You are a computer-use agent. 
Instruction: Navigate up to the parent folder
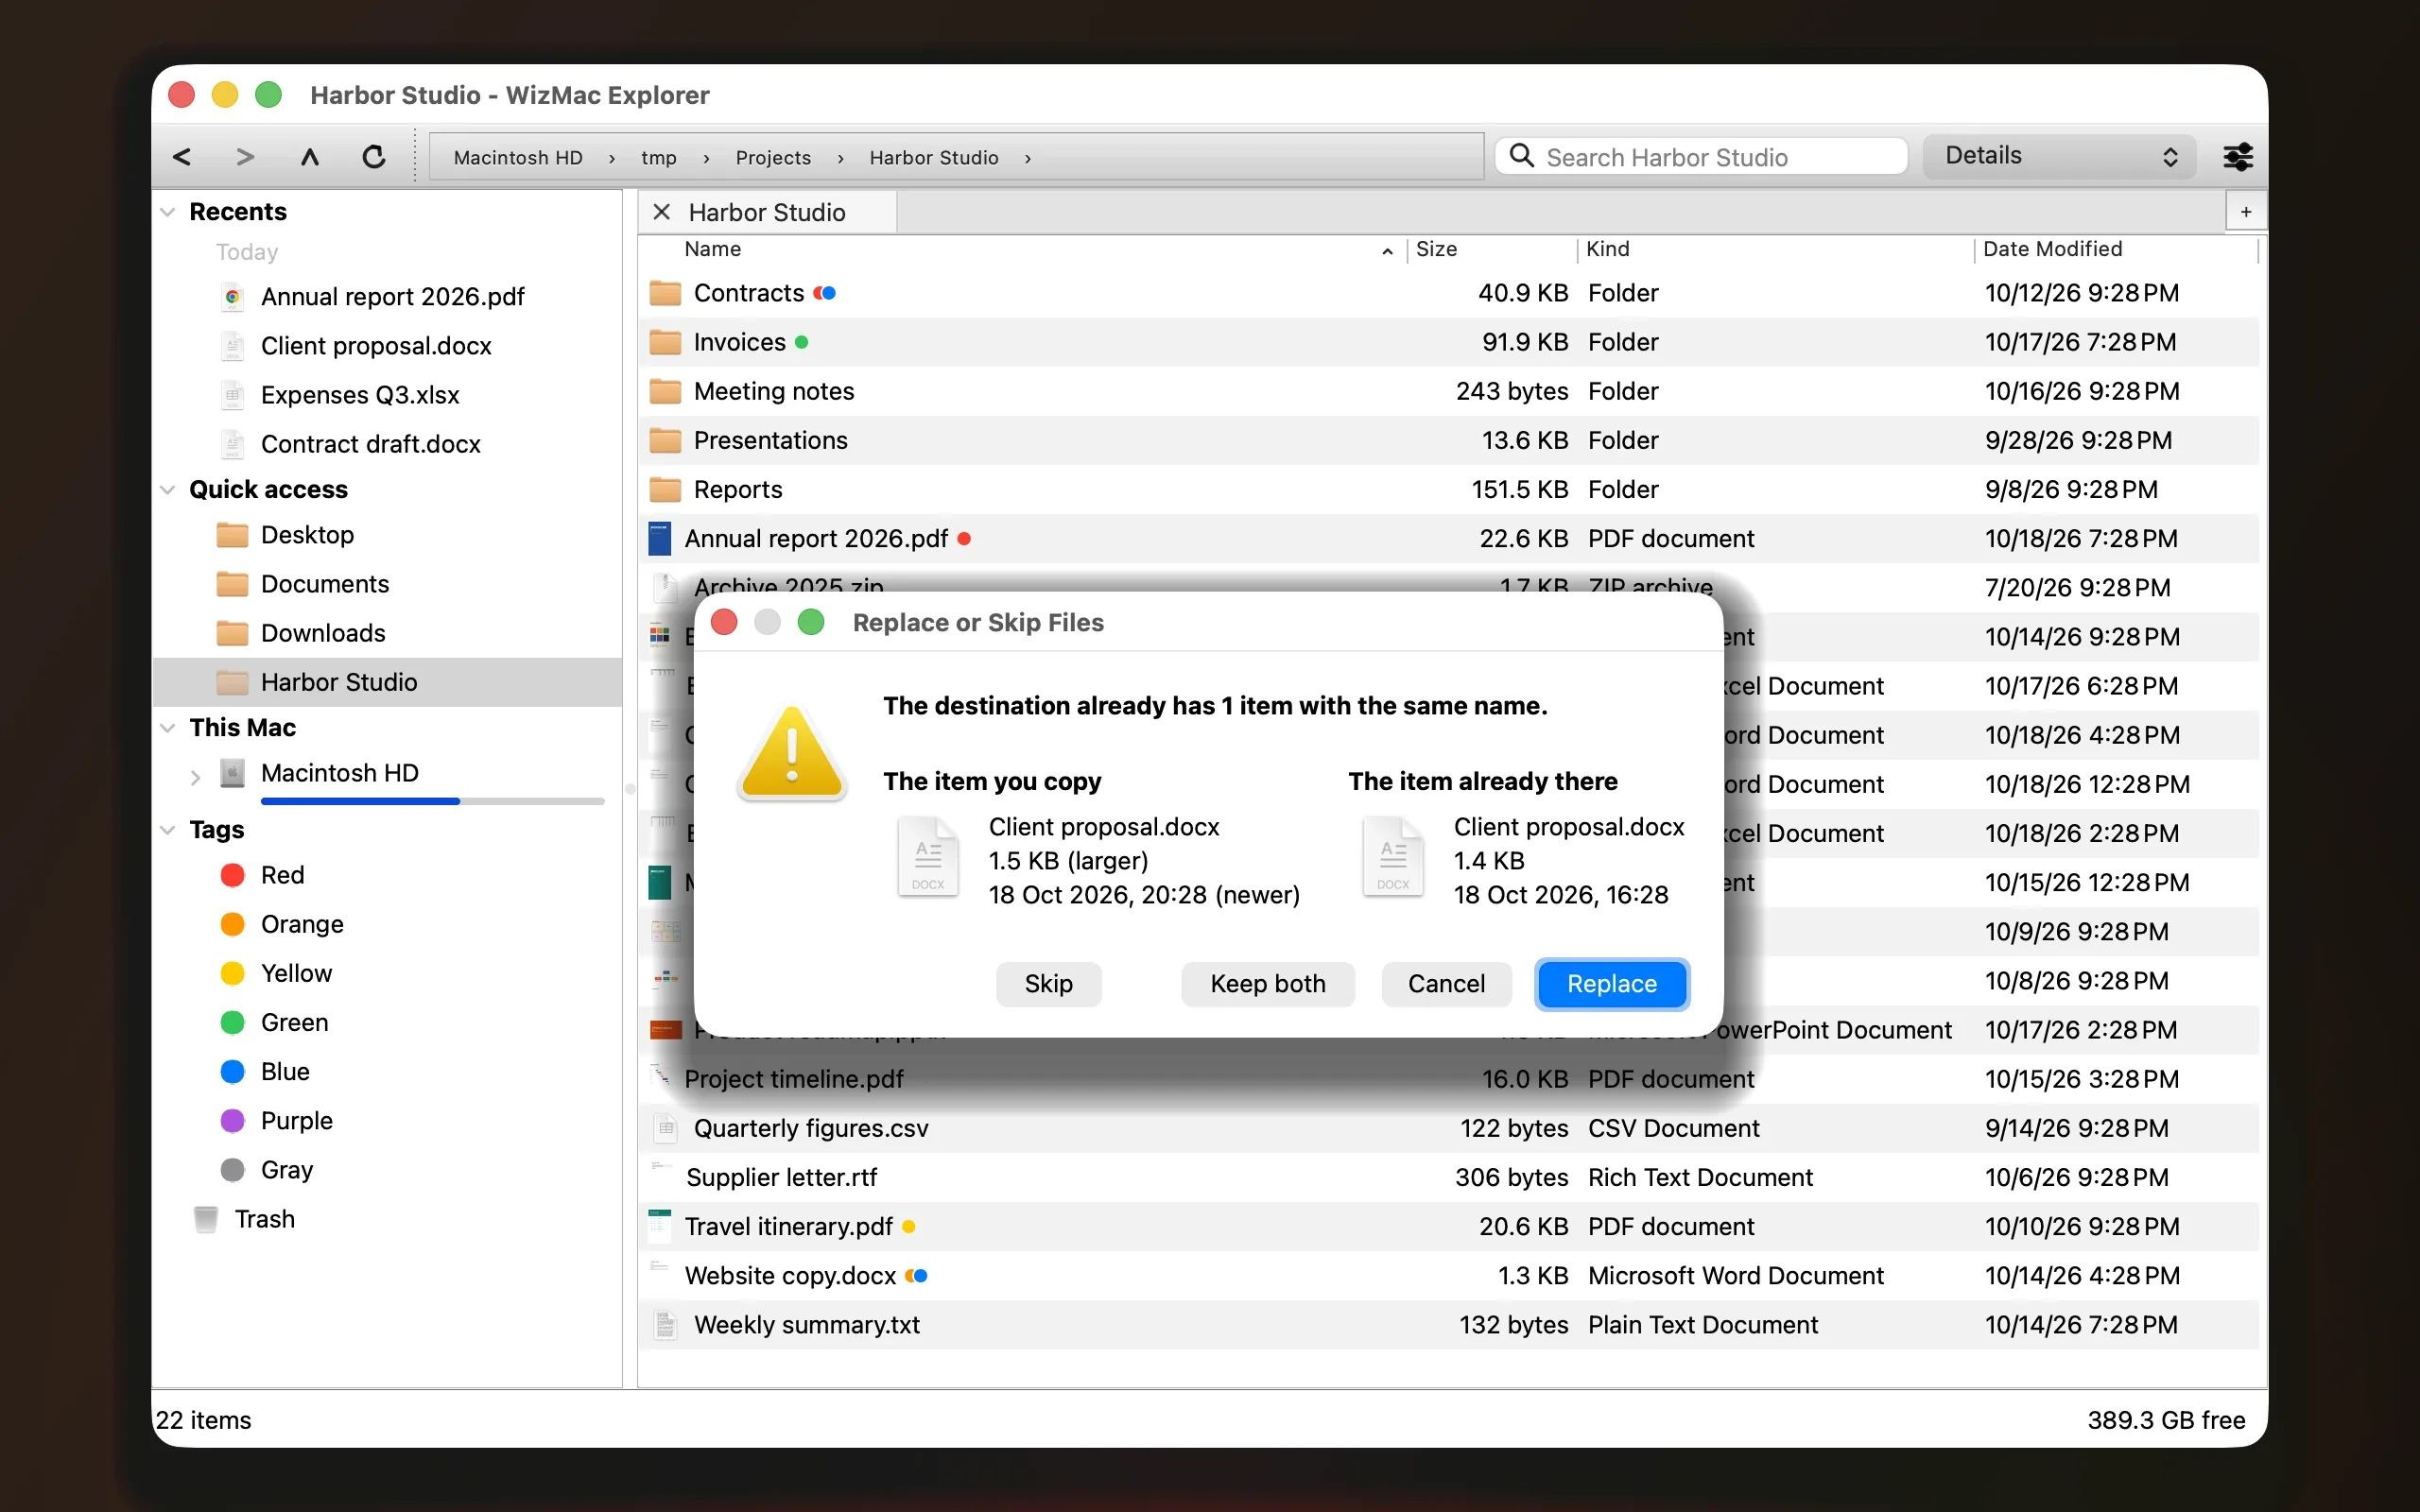310,157
